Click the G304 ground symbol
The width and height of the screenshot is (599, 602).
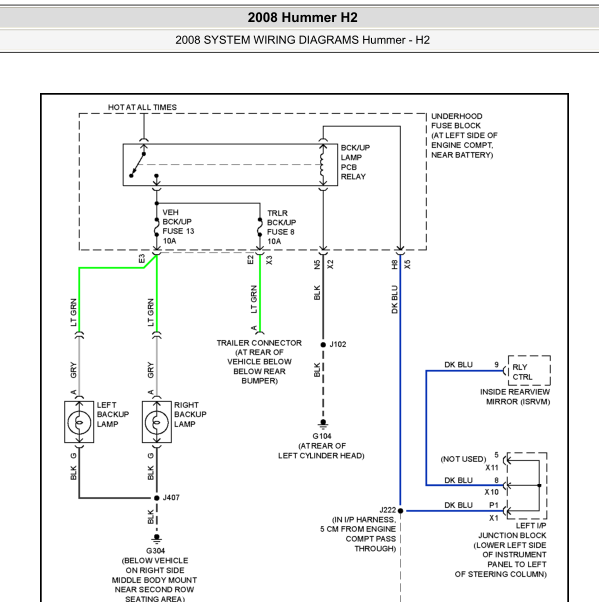pos(157,538)
